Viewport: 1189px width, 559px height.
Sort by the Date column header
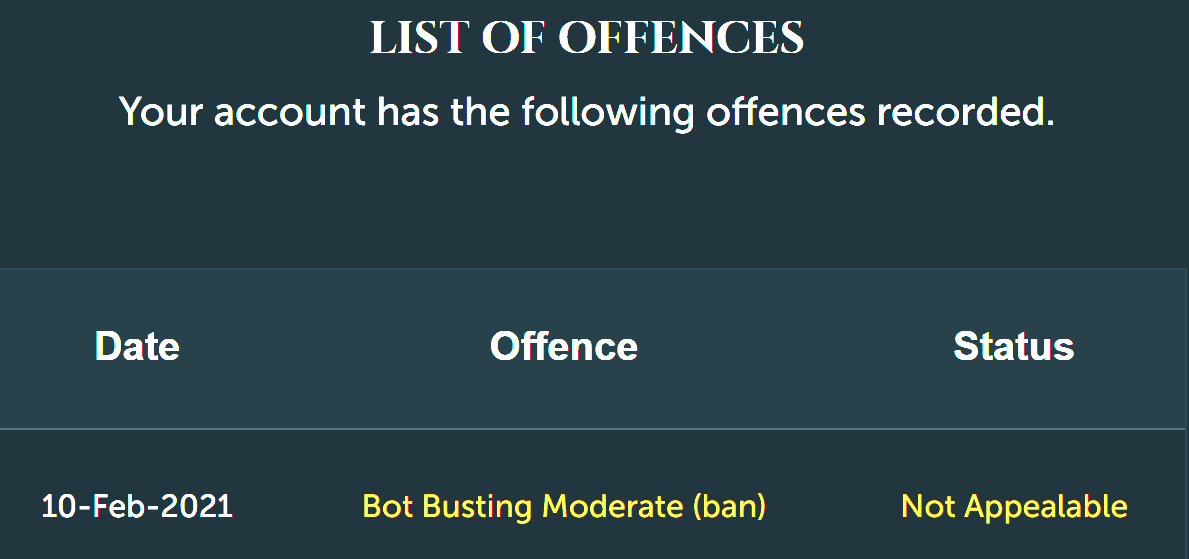137,346
